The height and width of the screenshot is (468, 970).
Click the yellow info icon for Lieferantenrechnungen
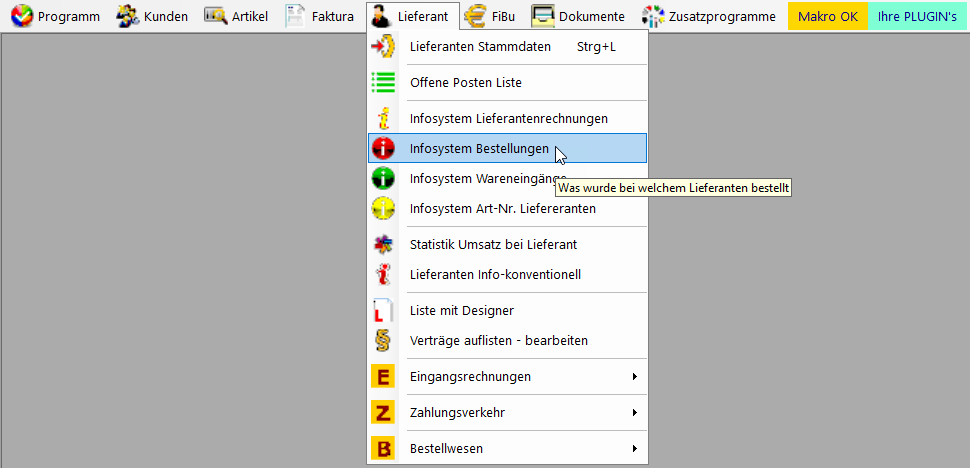coord(383,118)
